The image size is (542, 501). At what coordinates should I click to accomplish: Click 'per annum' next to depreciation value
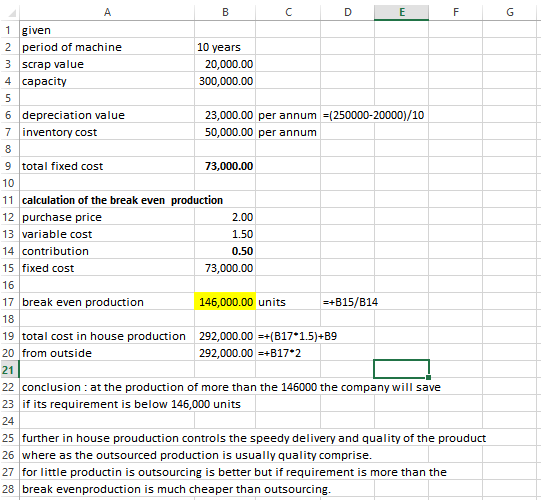tap(288, 115)
